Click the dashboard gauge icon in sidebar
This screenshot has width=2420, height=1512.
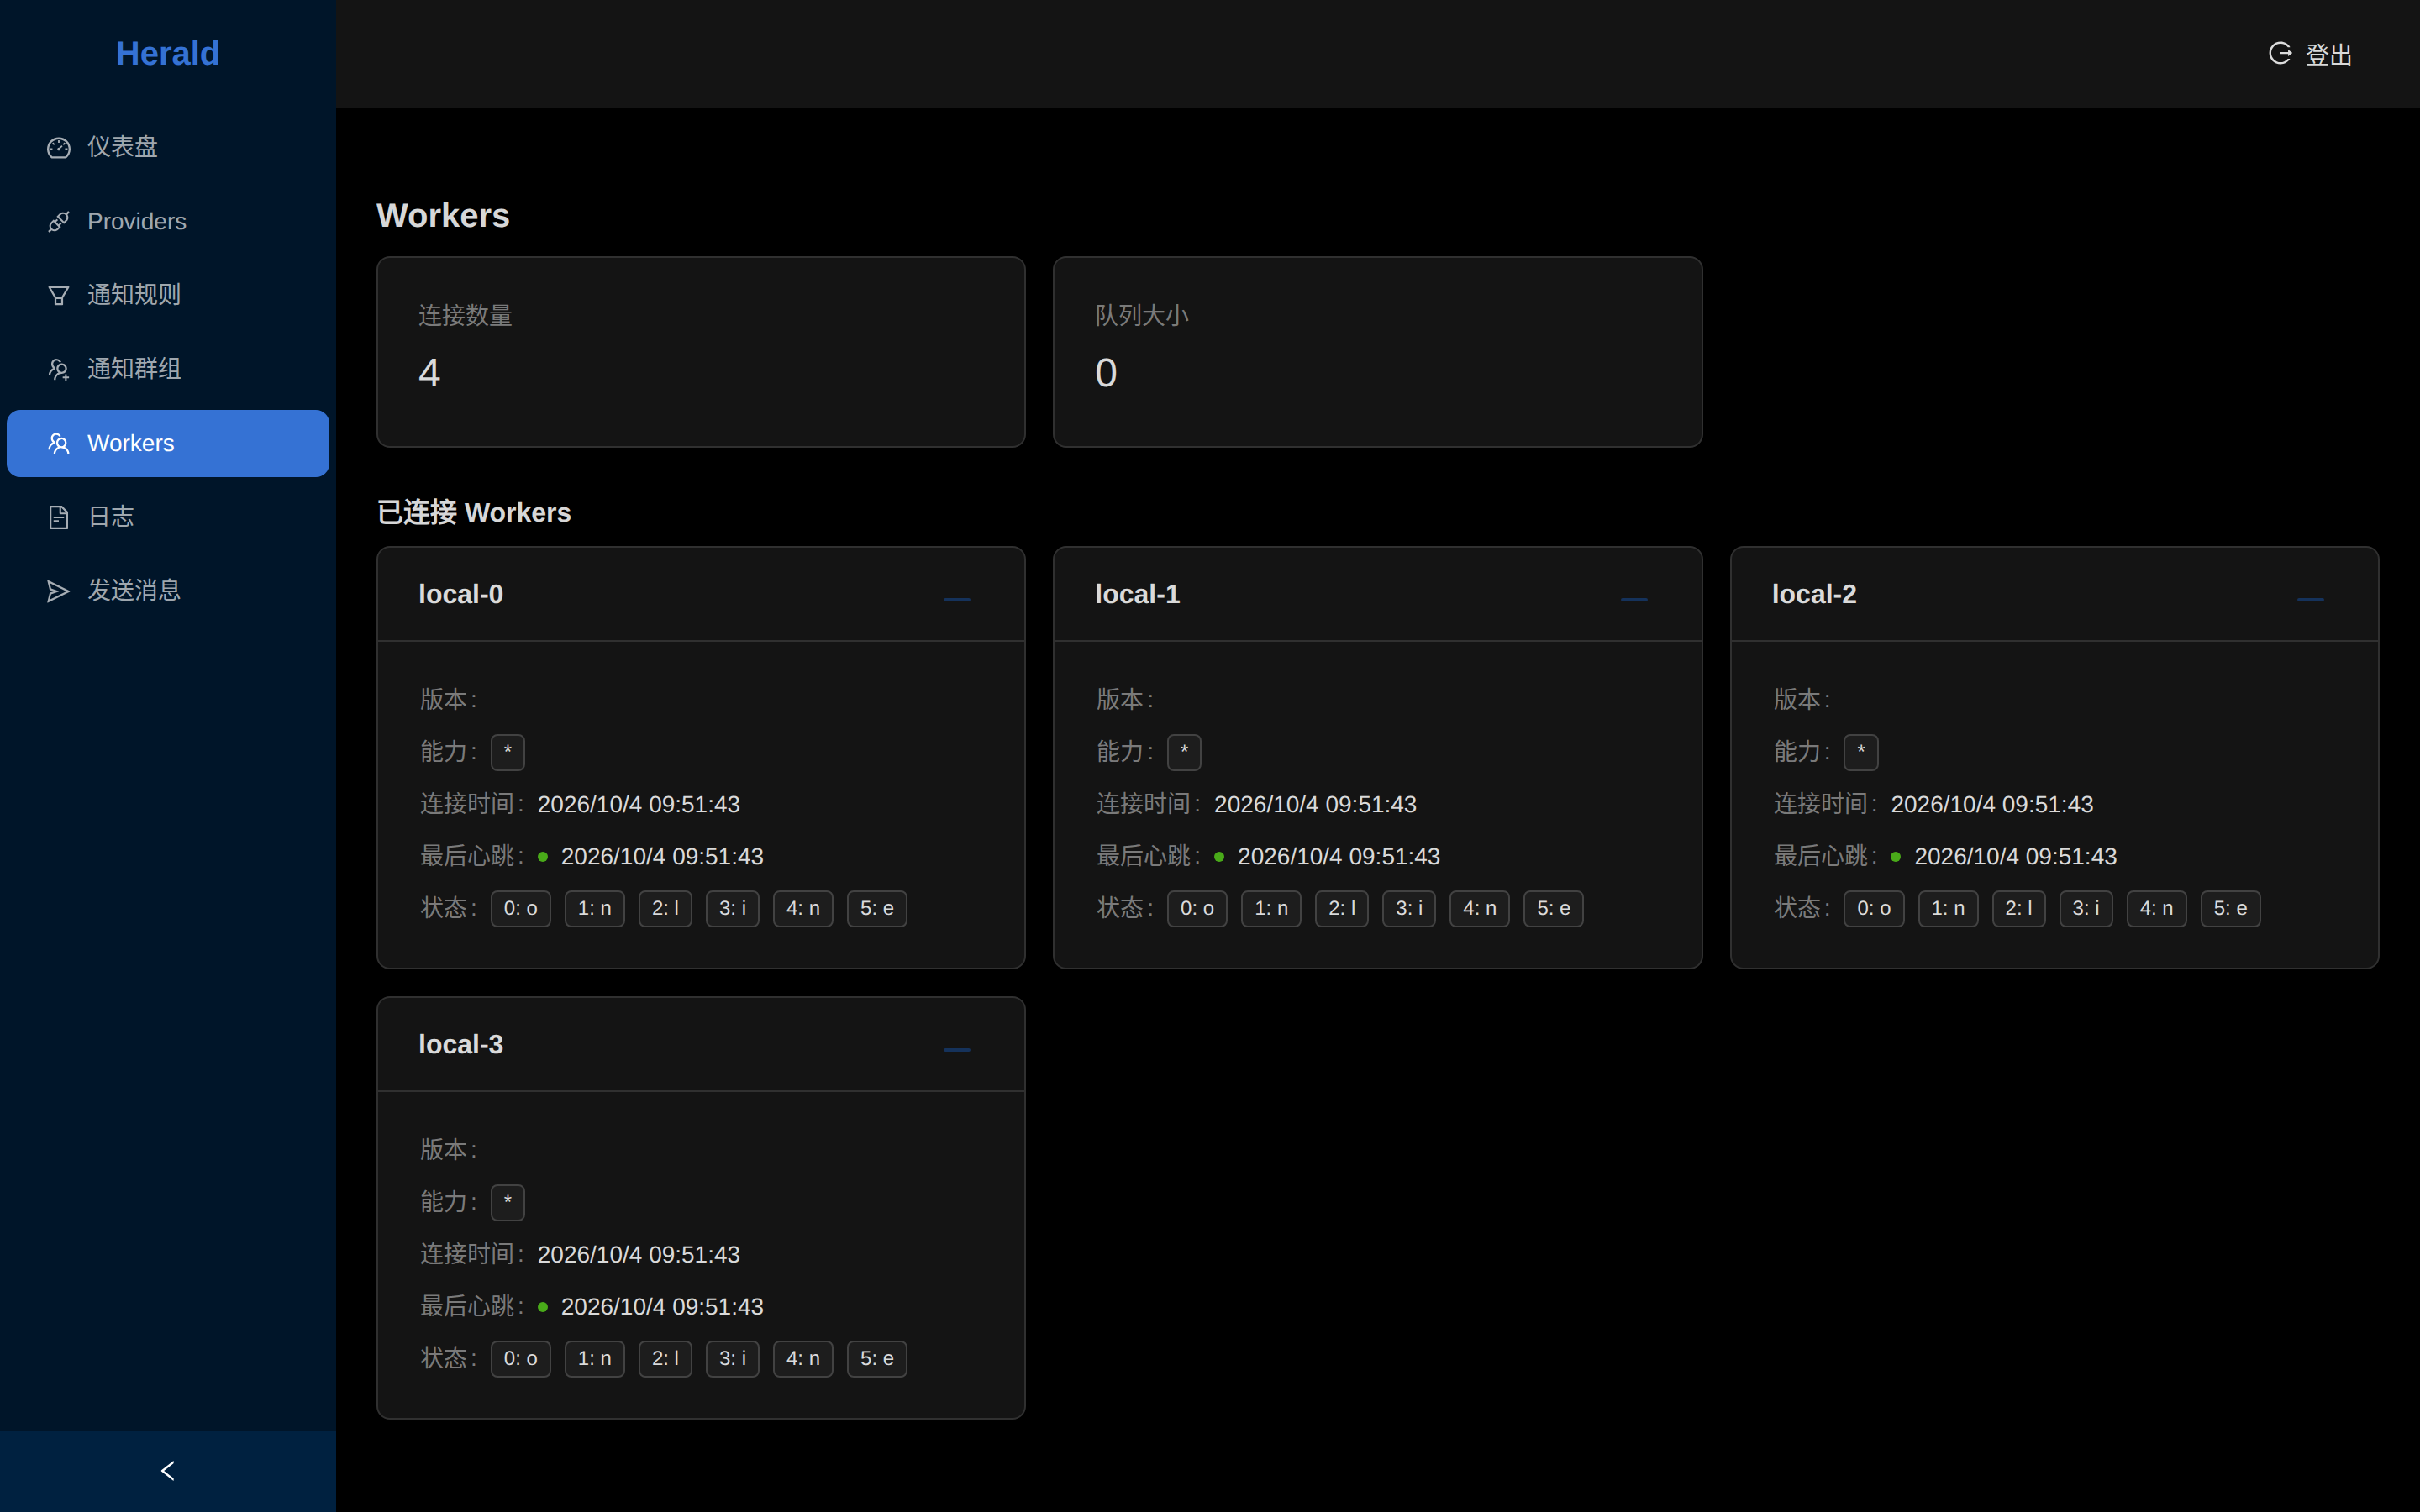pyautogui.click(x=59, y=148)
